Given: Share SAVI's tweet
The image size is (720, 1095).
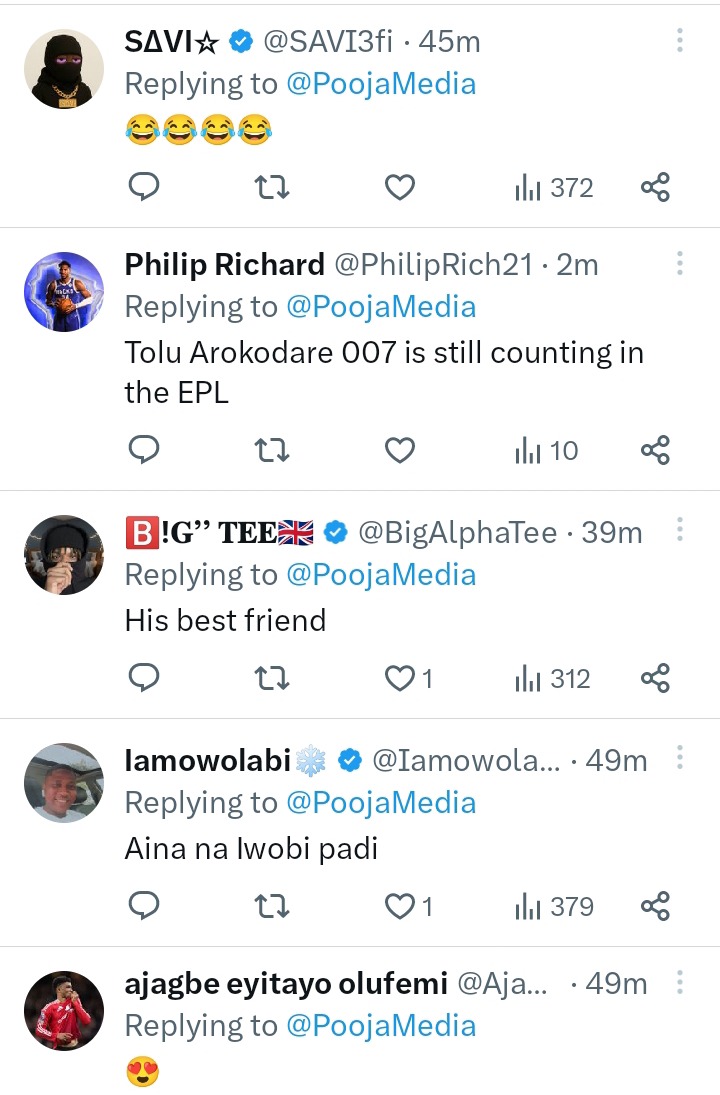Looking at the screenshot, I should coord(655,187).
